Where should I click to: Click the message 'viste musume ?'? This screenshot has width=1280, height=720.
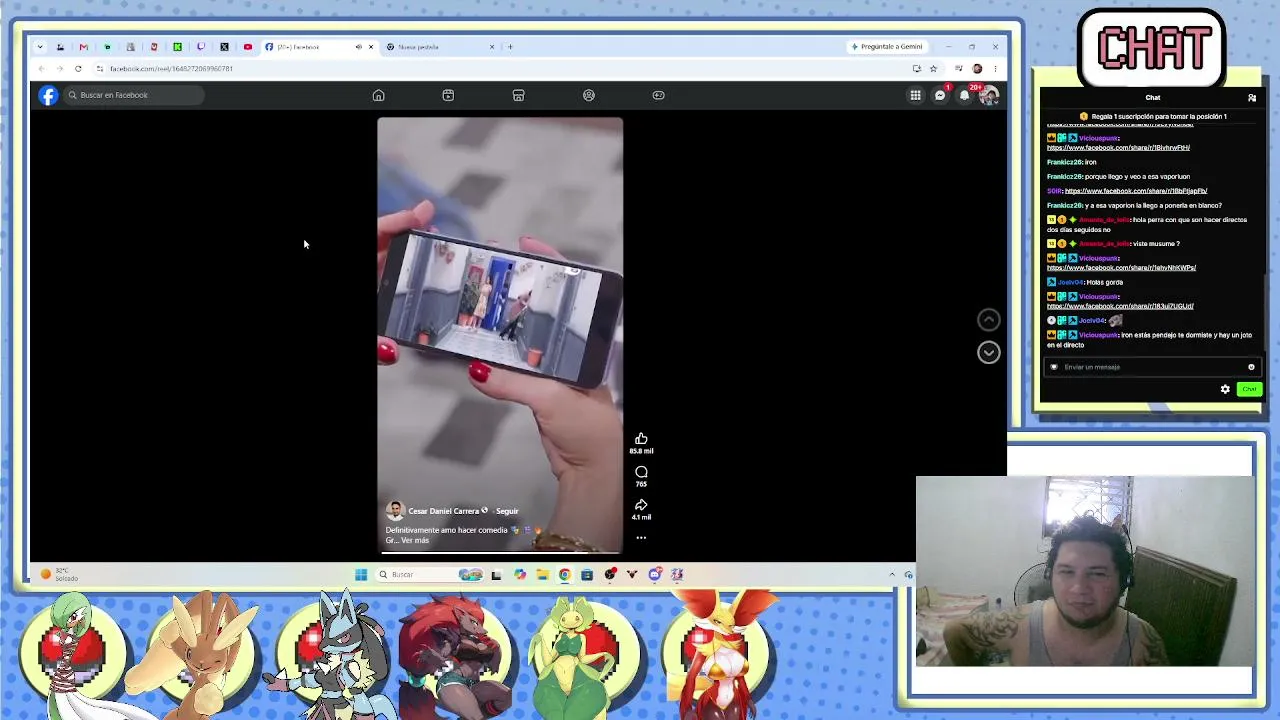(1156, 244)
